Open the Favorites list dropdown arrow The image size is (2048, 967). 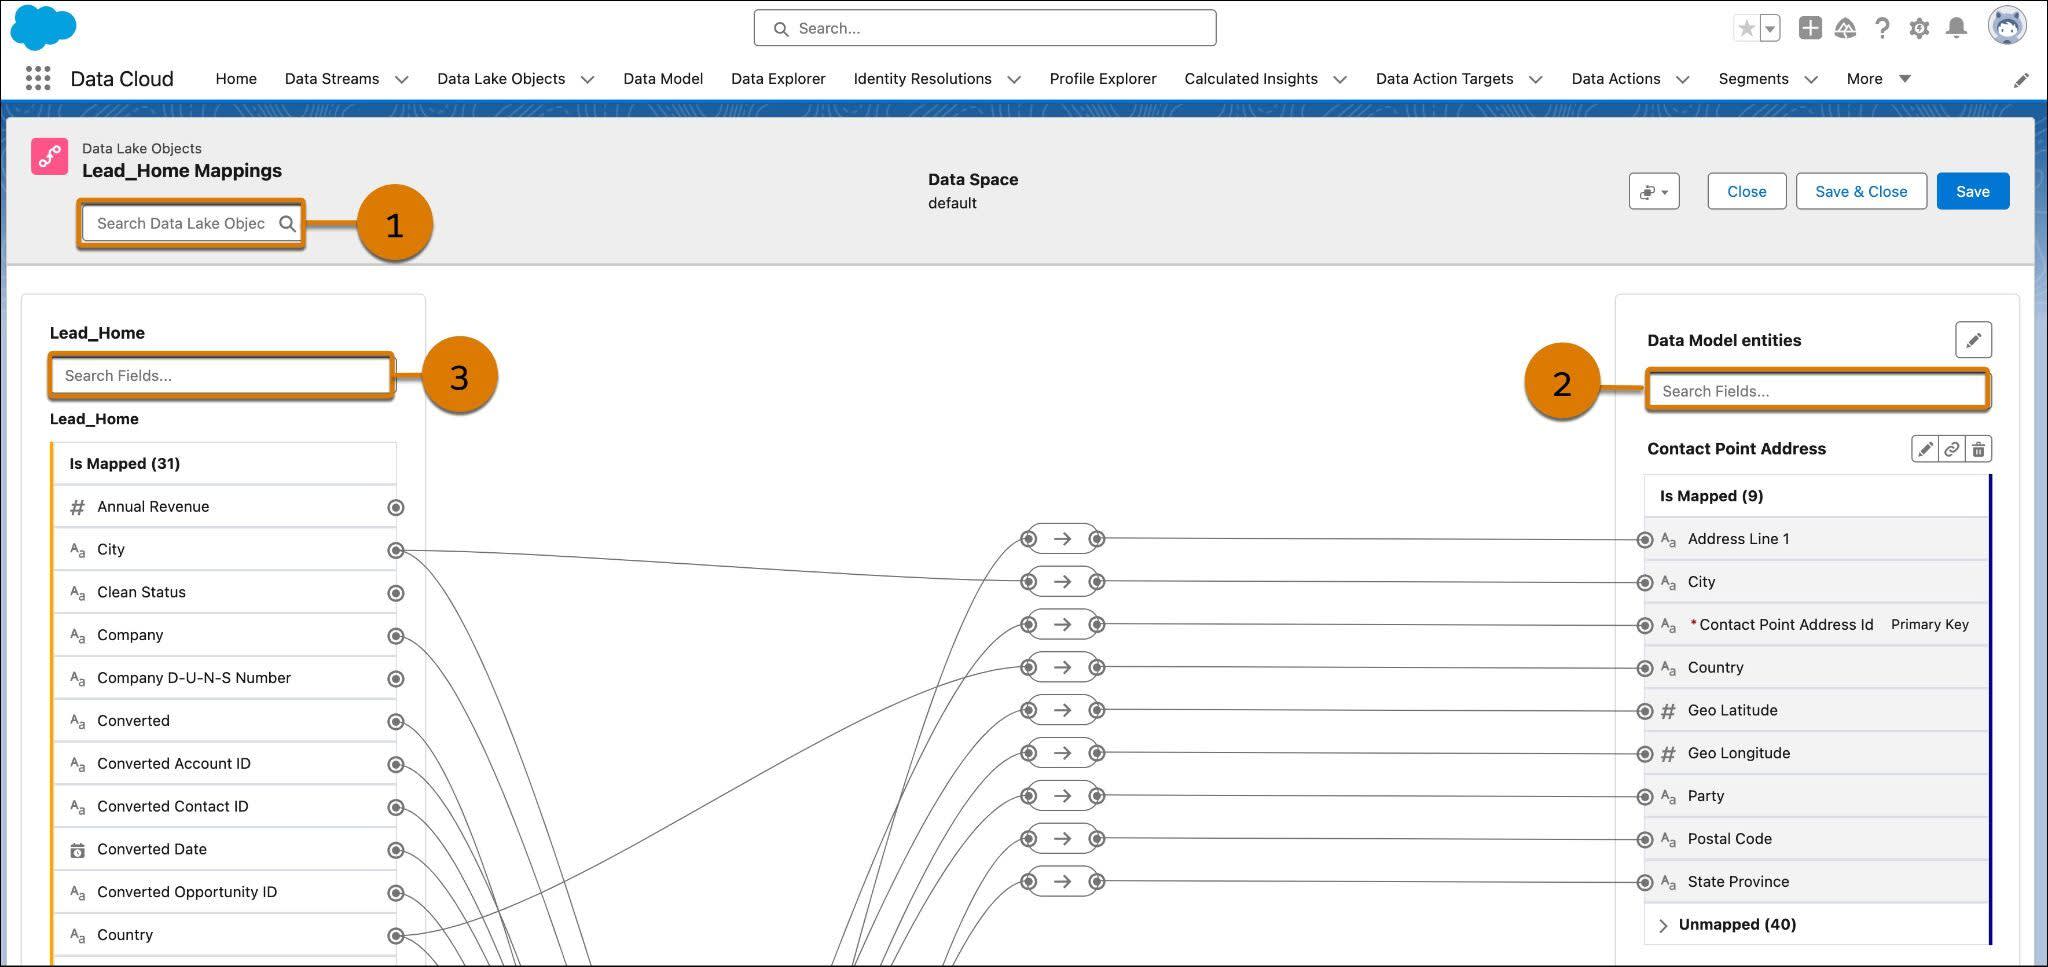pos(1770,28)
